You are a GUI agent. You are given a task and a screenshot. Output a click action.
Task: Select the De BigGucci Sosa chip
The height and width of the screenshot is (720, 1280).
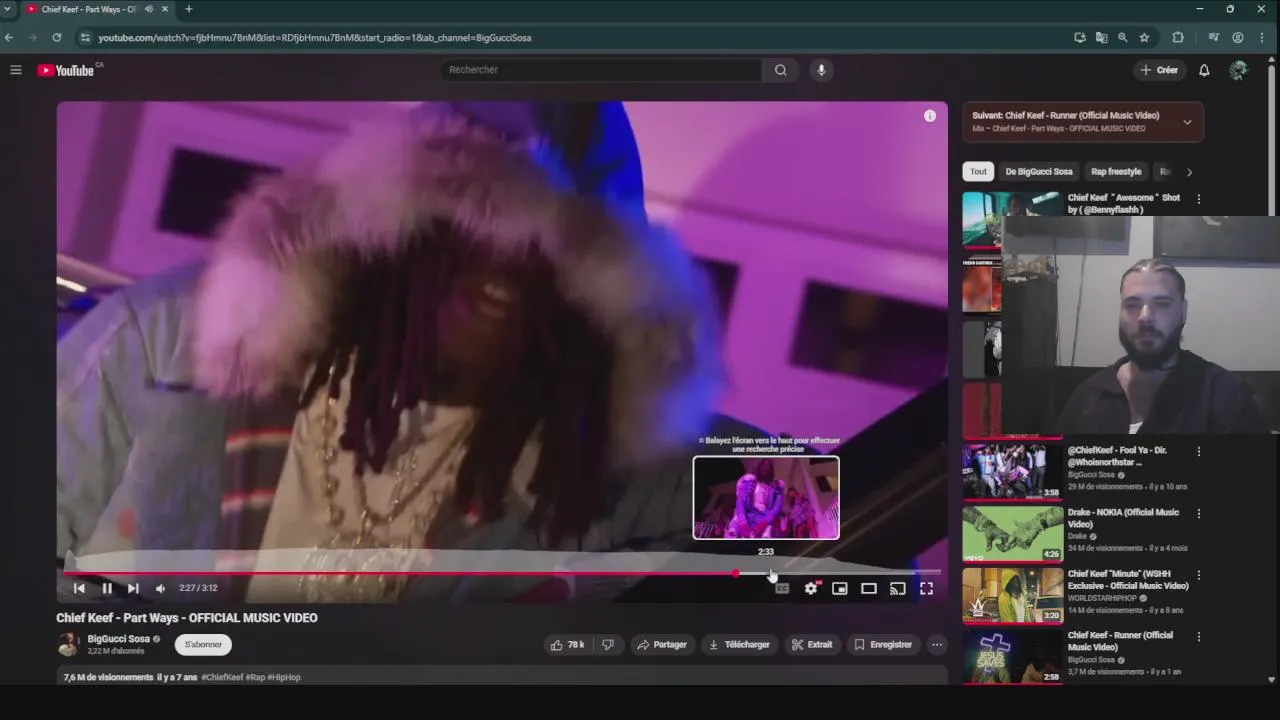1039,171
